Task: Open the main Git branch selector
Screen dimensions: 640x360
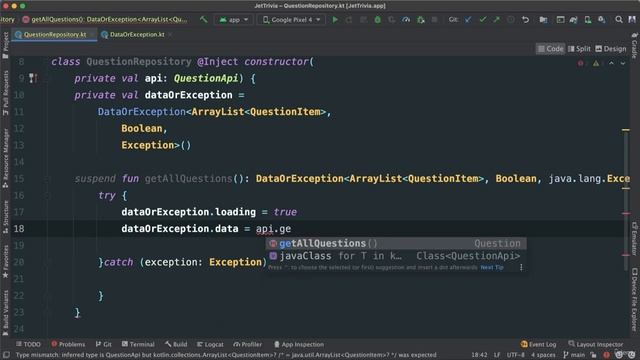Action: tap(574, 355)
